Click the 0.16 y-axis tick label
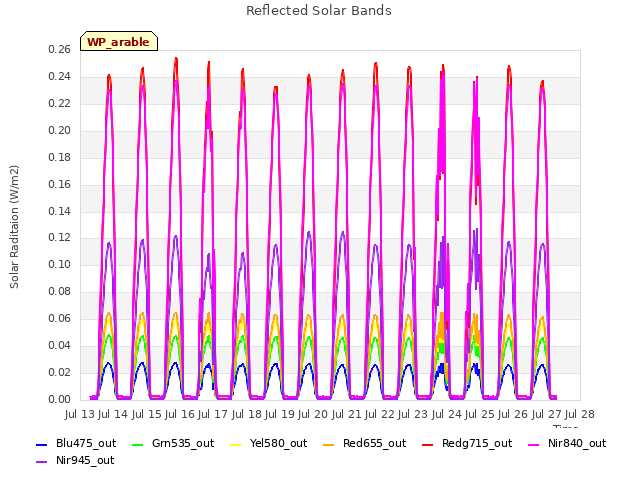The width and height of the screenshot is (640, 480). click(59, 184)
